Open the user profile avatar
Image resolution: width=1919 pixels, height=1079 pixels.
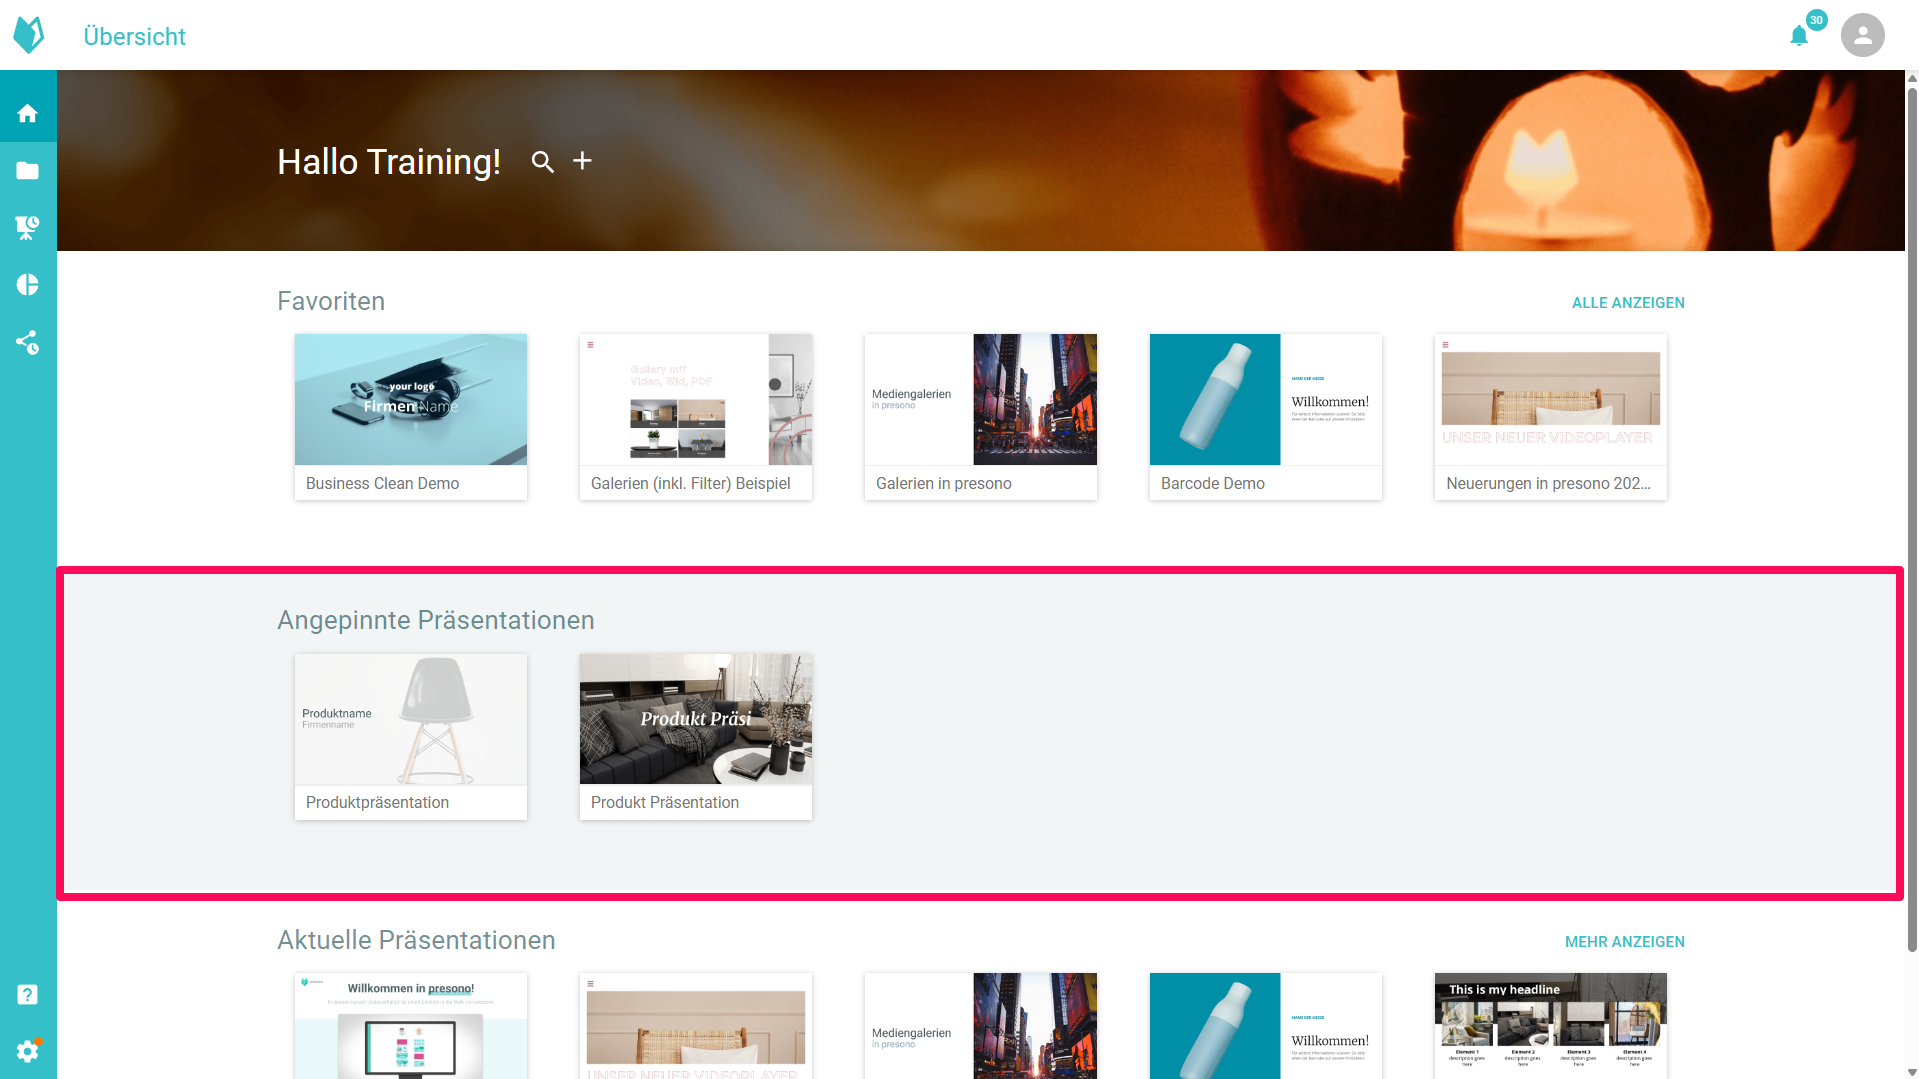[1862, 35]
